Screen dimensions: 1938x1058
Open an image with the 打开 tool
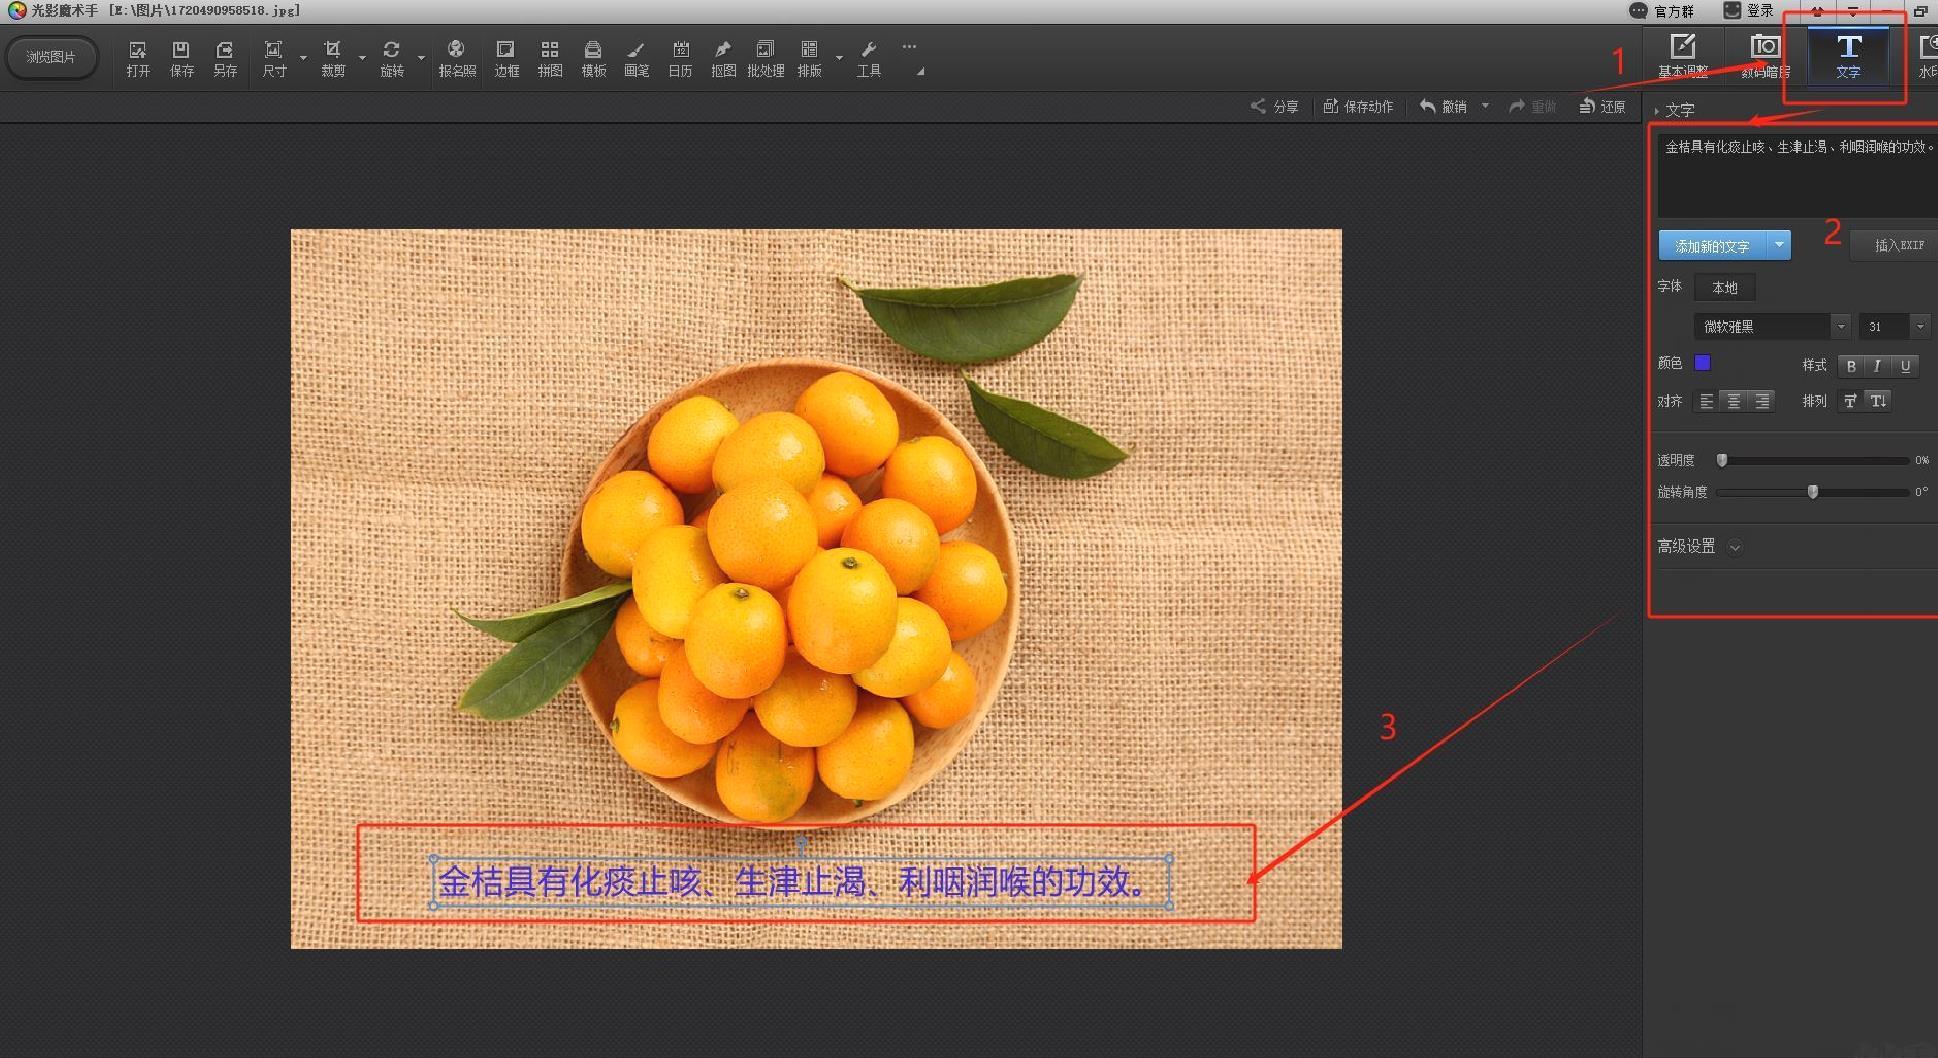coord(138,59)
